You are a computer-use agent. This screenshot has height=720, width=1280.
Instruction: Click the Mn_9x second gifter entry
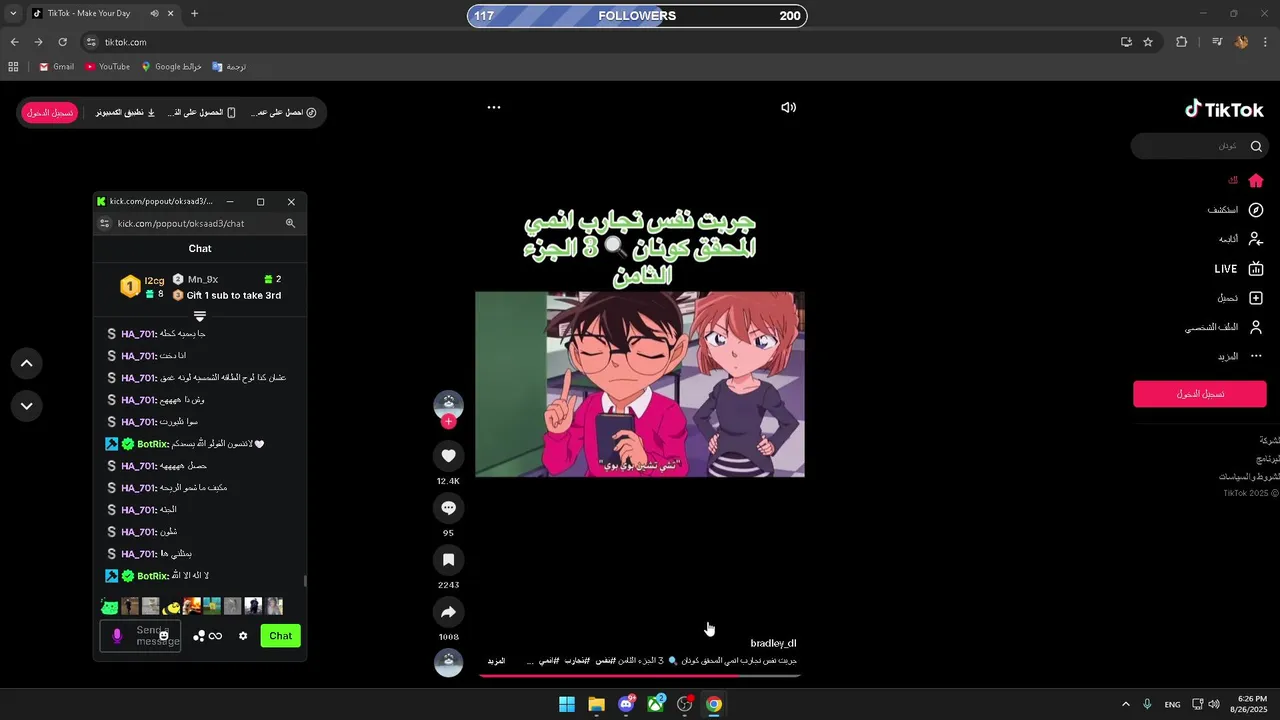(227, 279)
